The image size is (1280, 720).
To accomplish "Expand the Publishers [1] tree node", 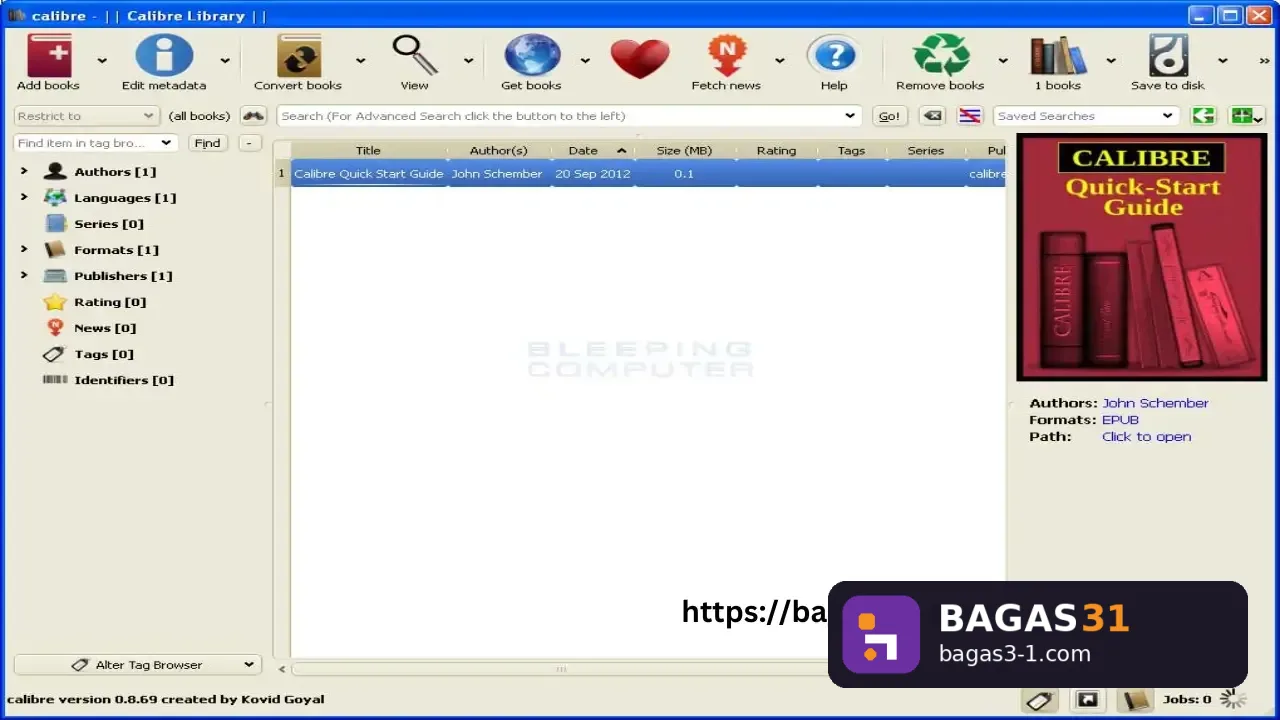I will click(x=24, y=275).
